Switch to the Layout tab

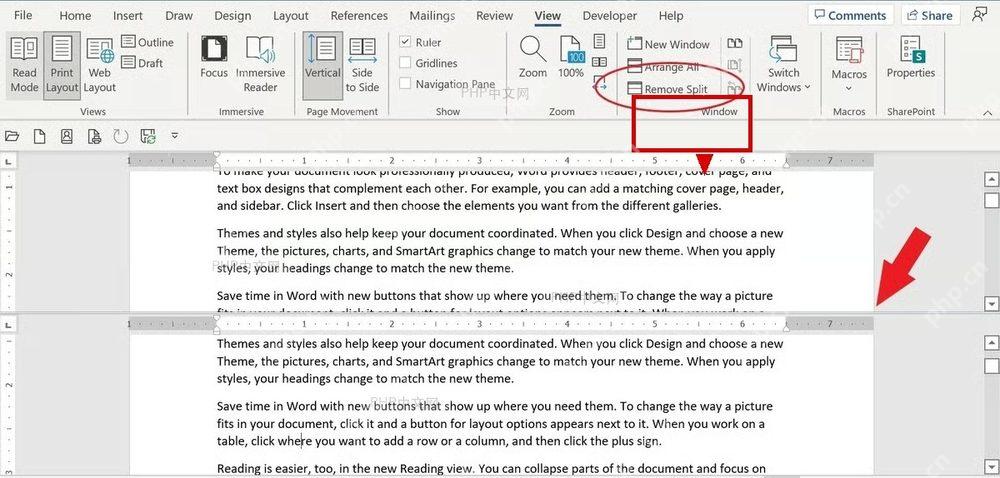291,15
